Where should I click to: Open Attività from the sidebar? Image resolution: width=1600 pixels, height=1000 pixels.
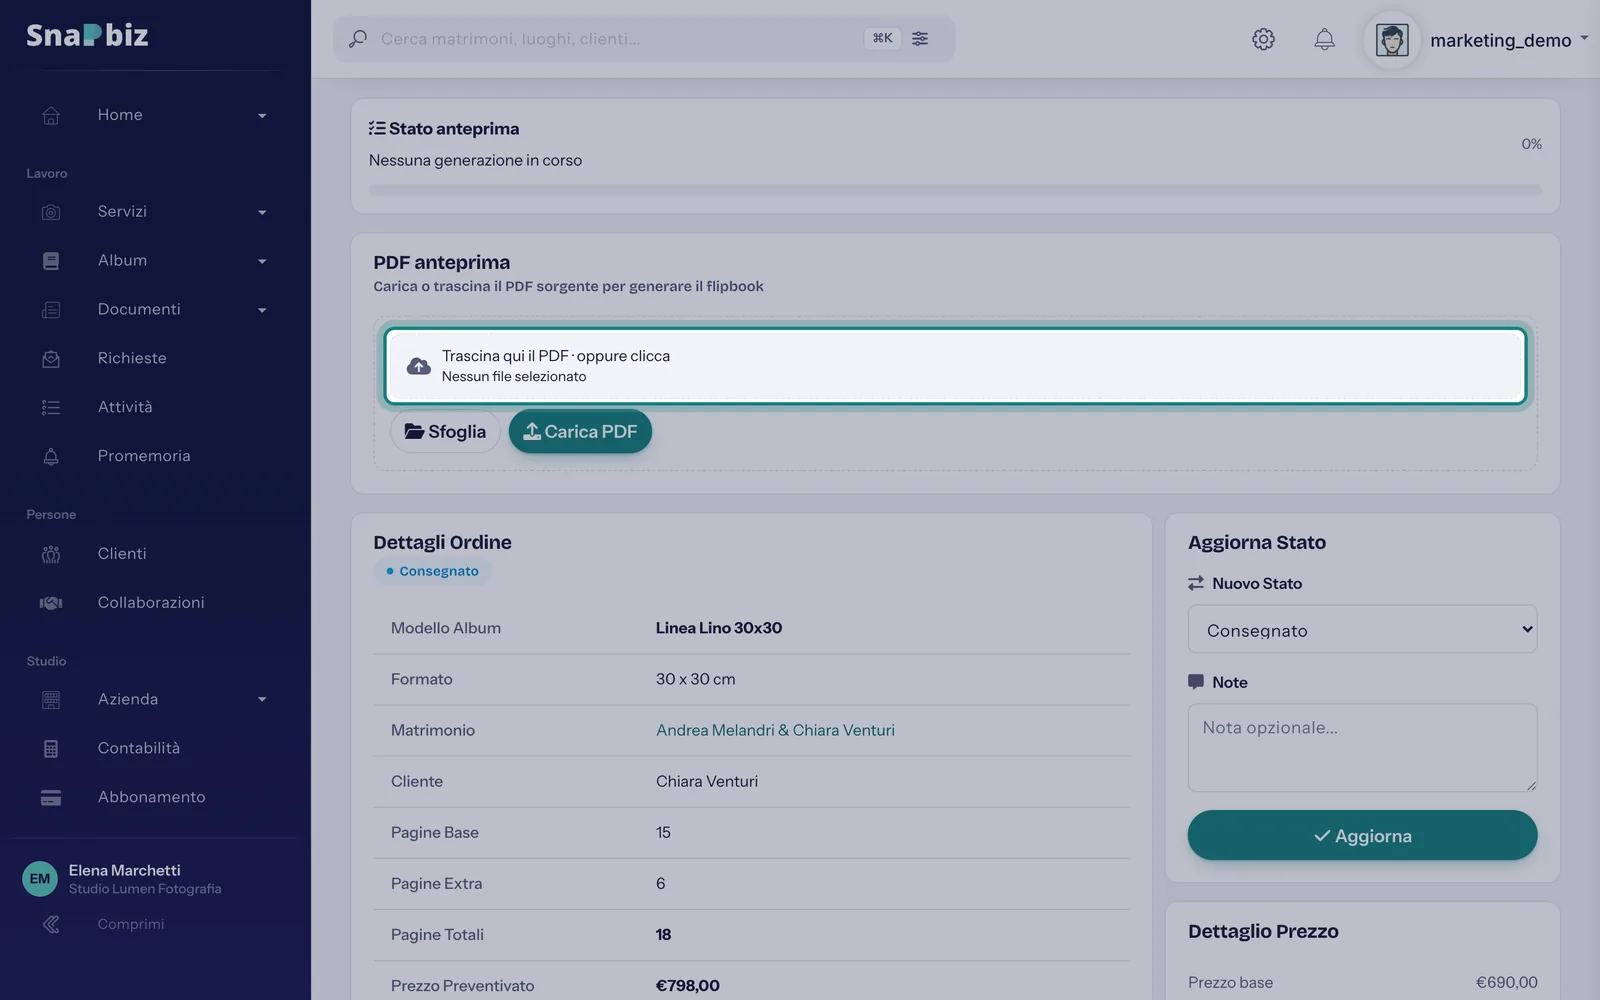tap(125, 407)
